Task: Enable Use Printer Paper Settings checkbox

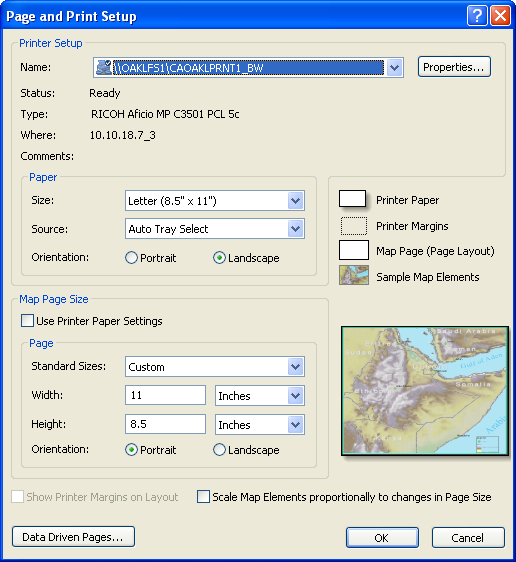Action: coord(27,320)
